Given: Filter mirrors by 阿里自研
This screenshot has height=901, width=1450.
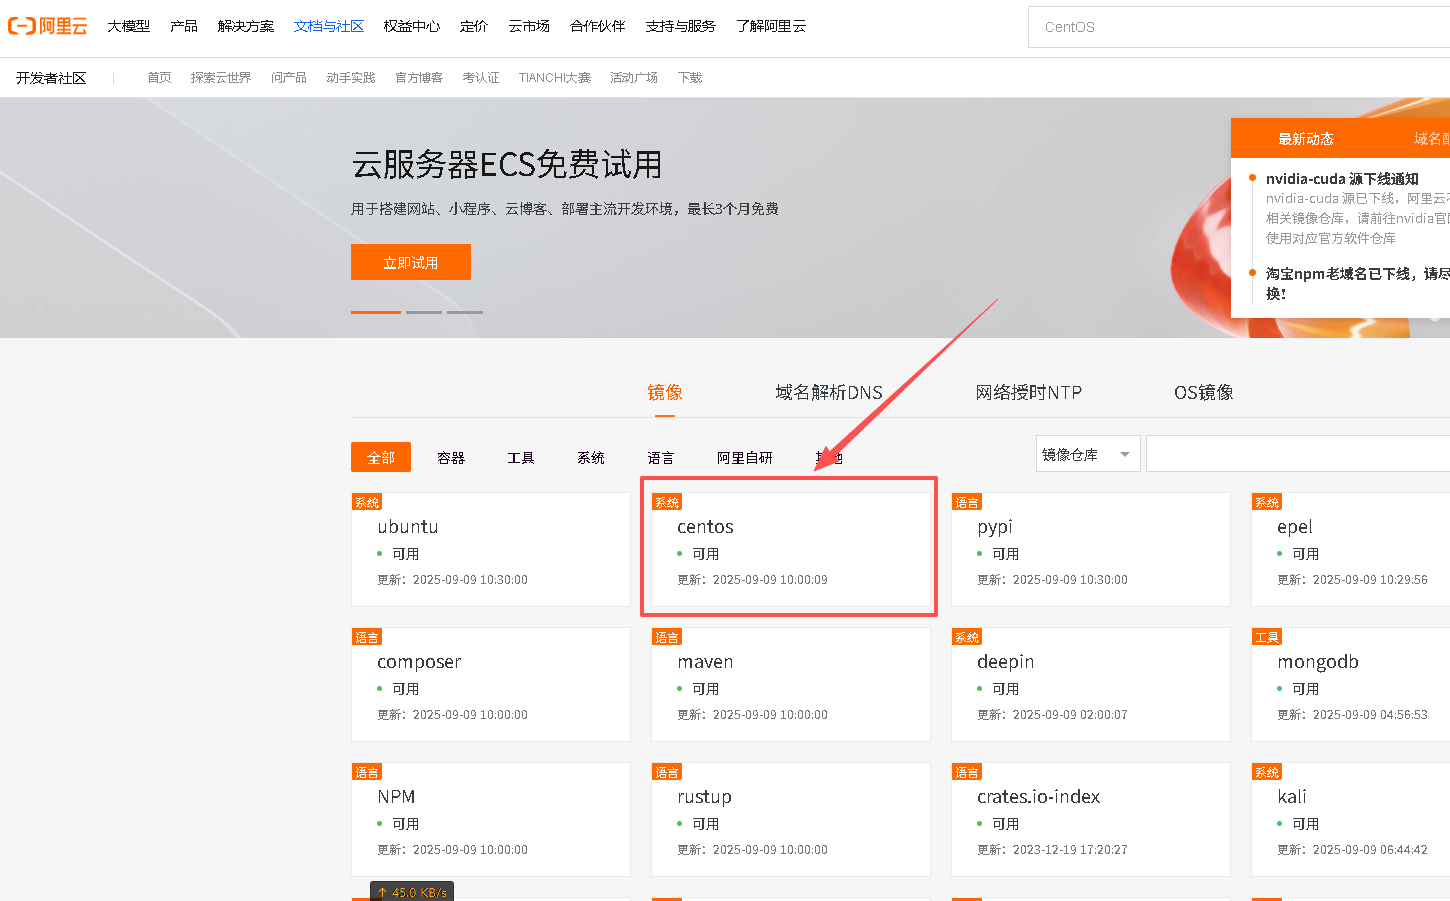Looking at the screenshot, I should (745, 457).
